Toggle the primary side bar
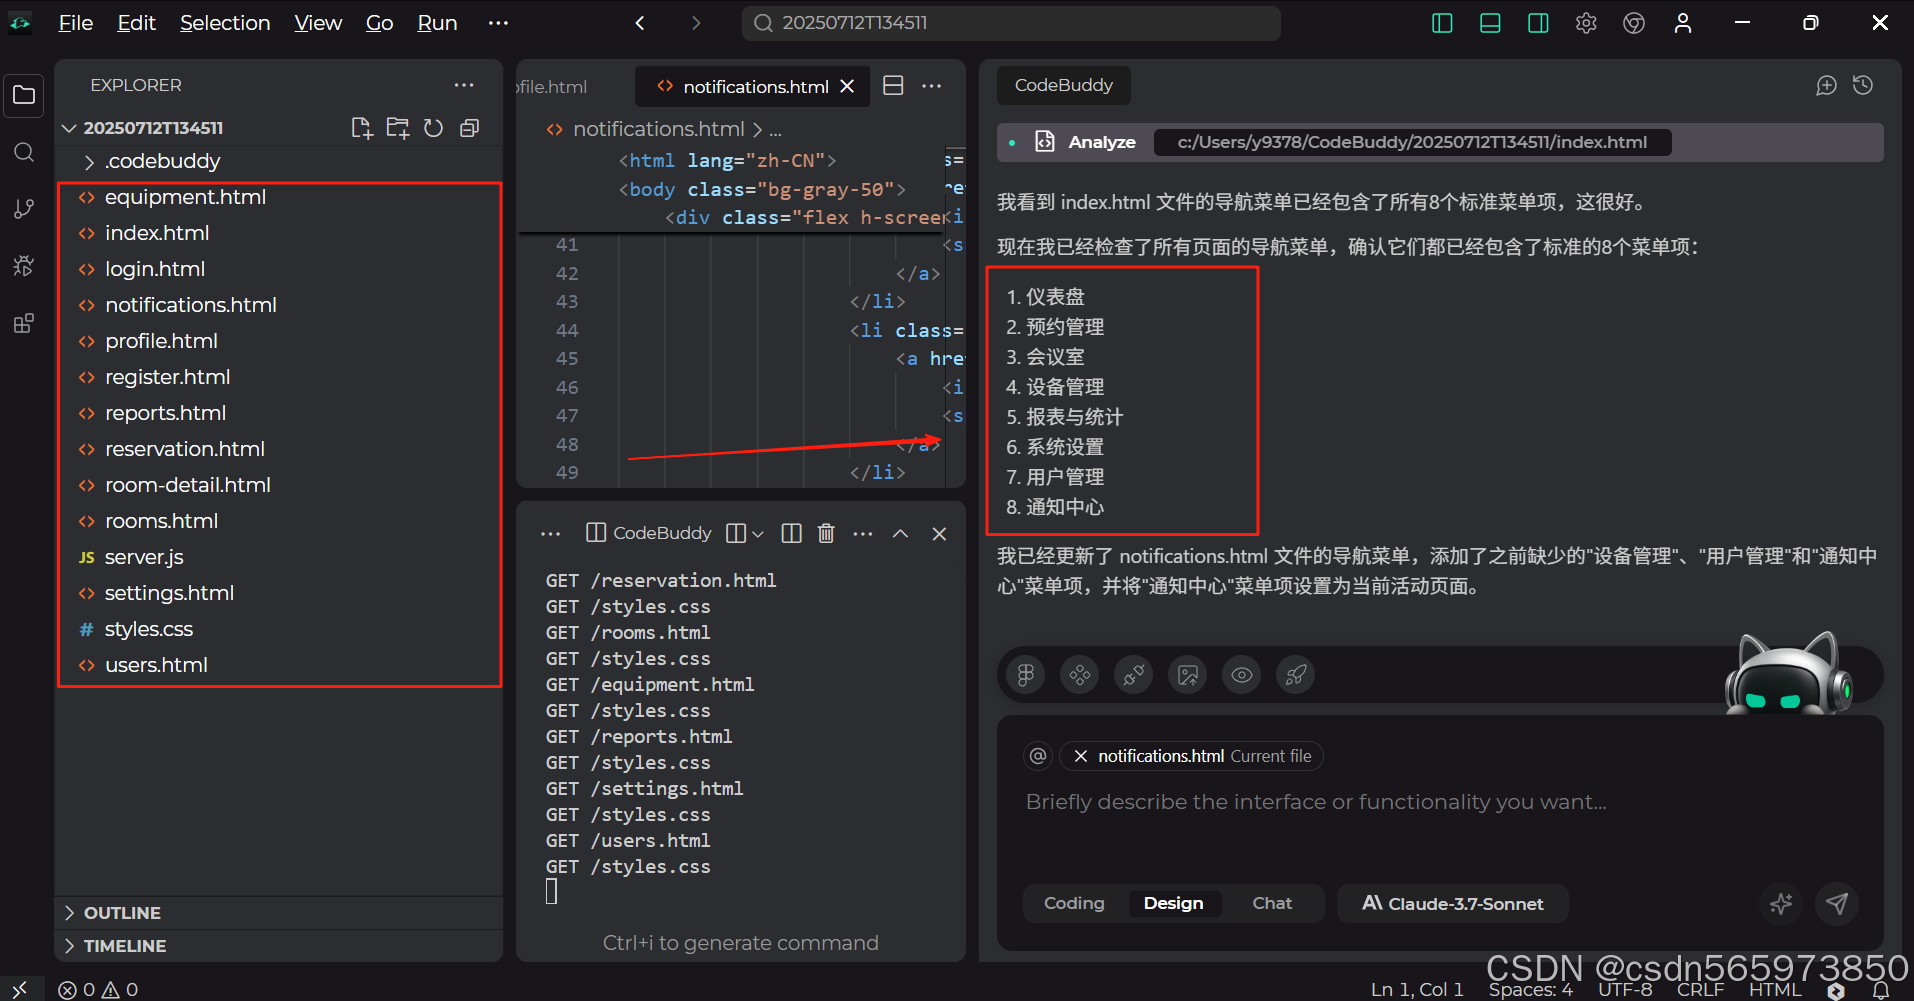This screenshot has width=1914, height=1001. pos(1442,23)
